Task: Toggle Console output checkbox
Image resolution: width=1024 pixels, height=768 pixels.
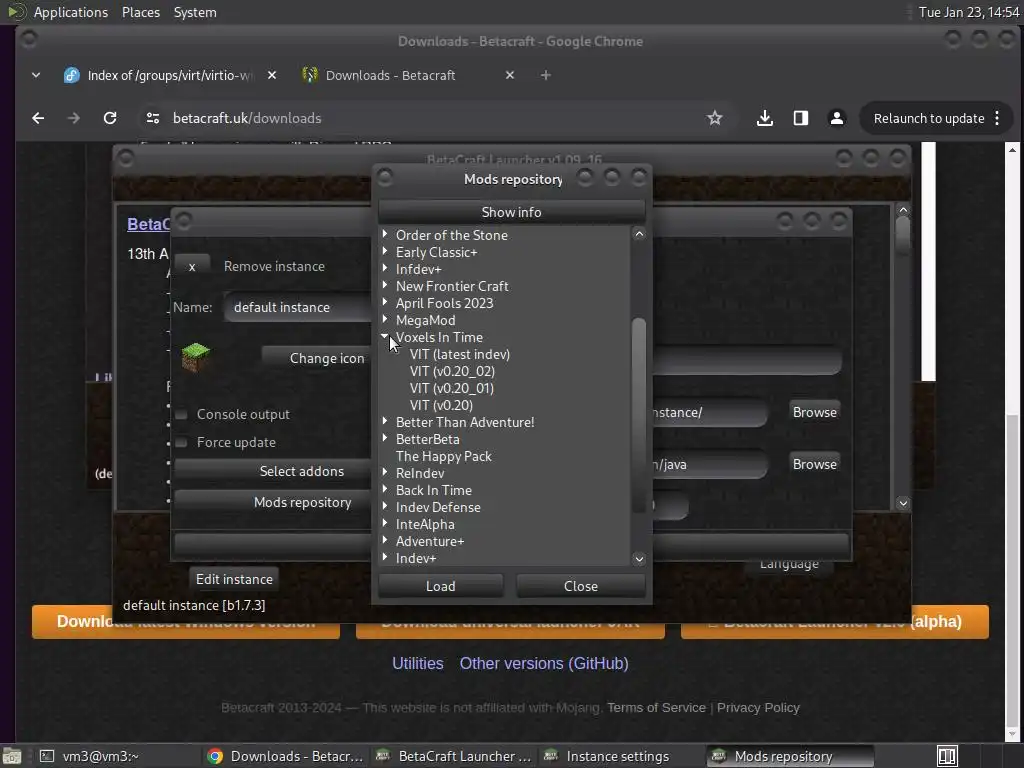Action: (182, 415)
